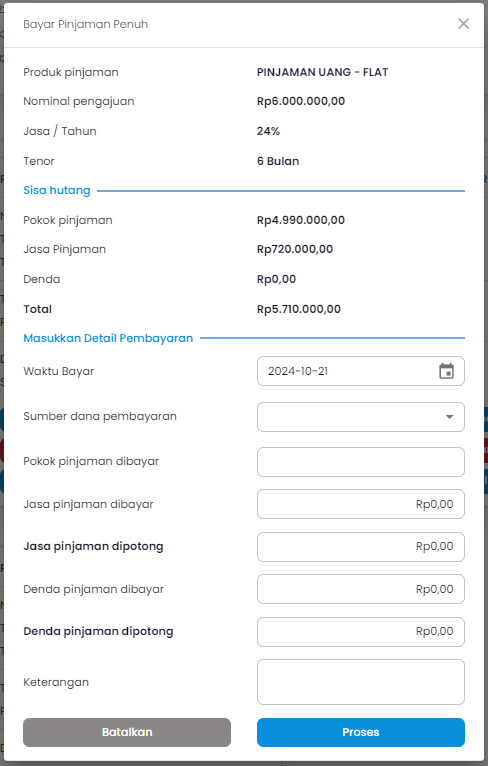Screen dimensions: 488x766
Task: Click the Sisa hutang section heading
Action: point(57,191)
